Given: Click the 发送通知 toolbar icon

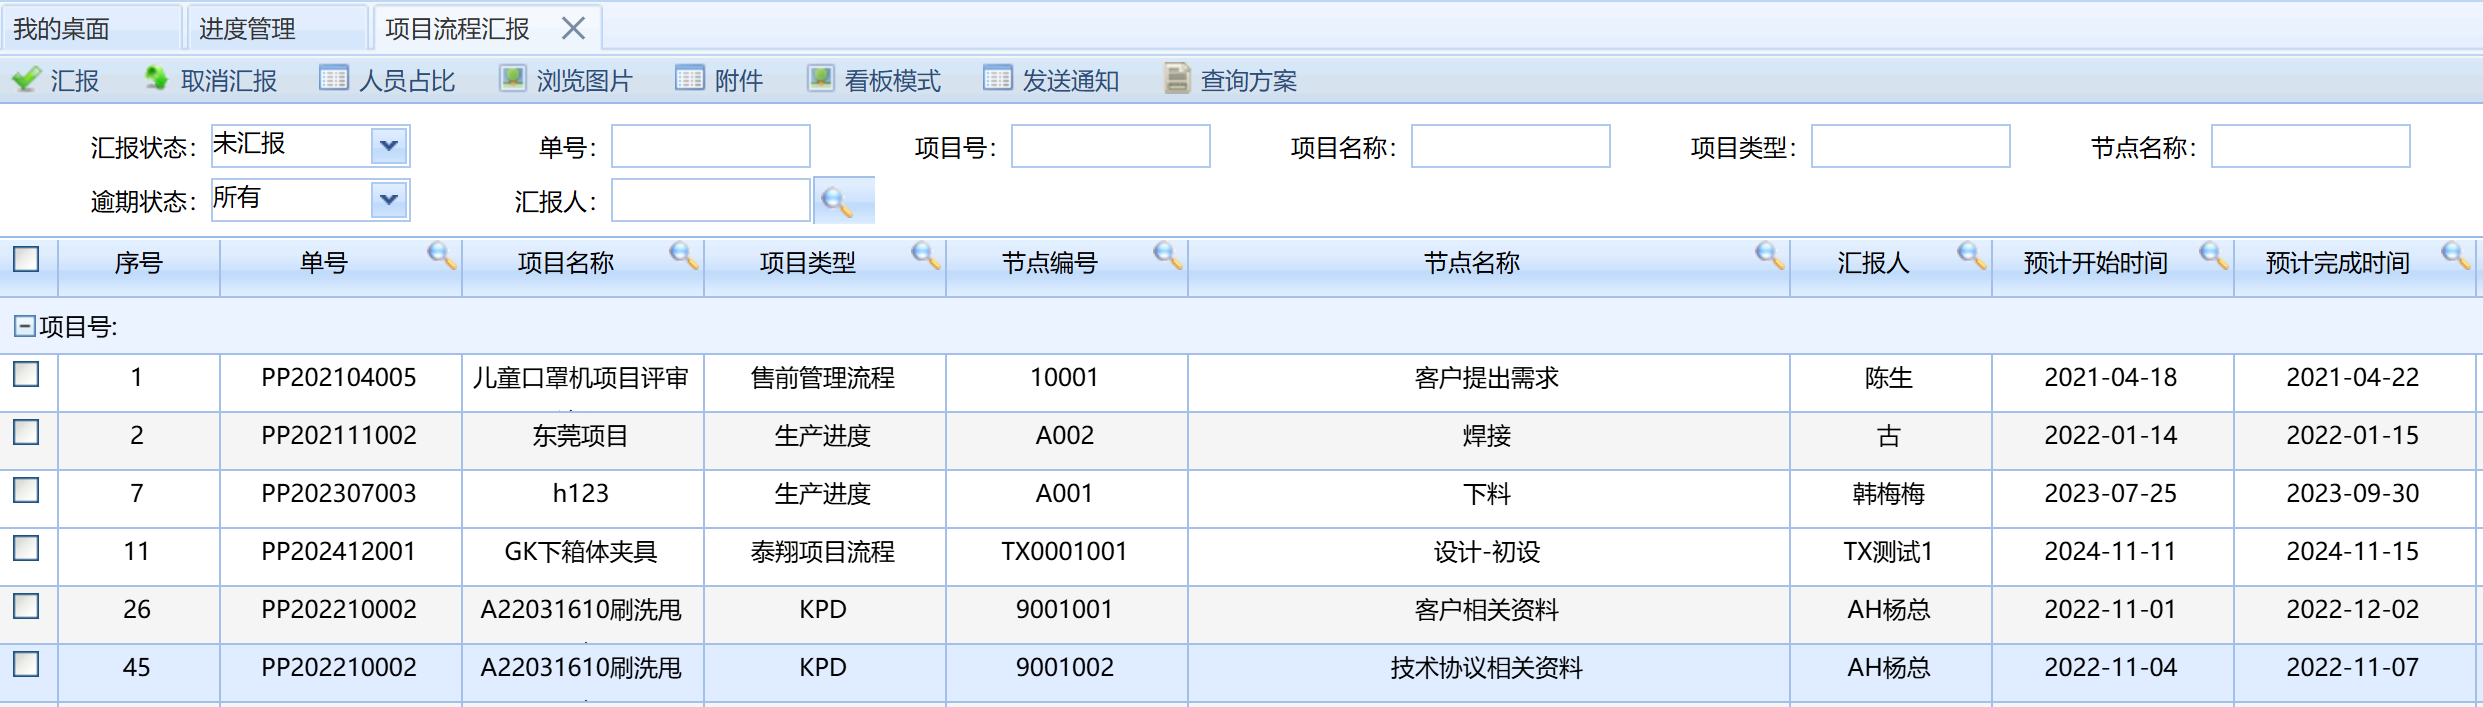Looking at the screenshot, I should pyautogui.click(x=998, y=79).
